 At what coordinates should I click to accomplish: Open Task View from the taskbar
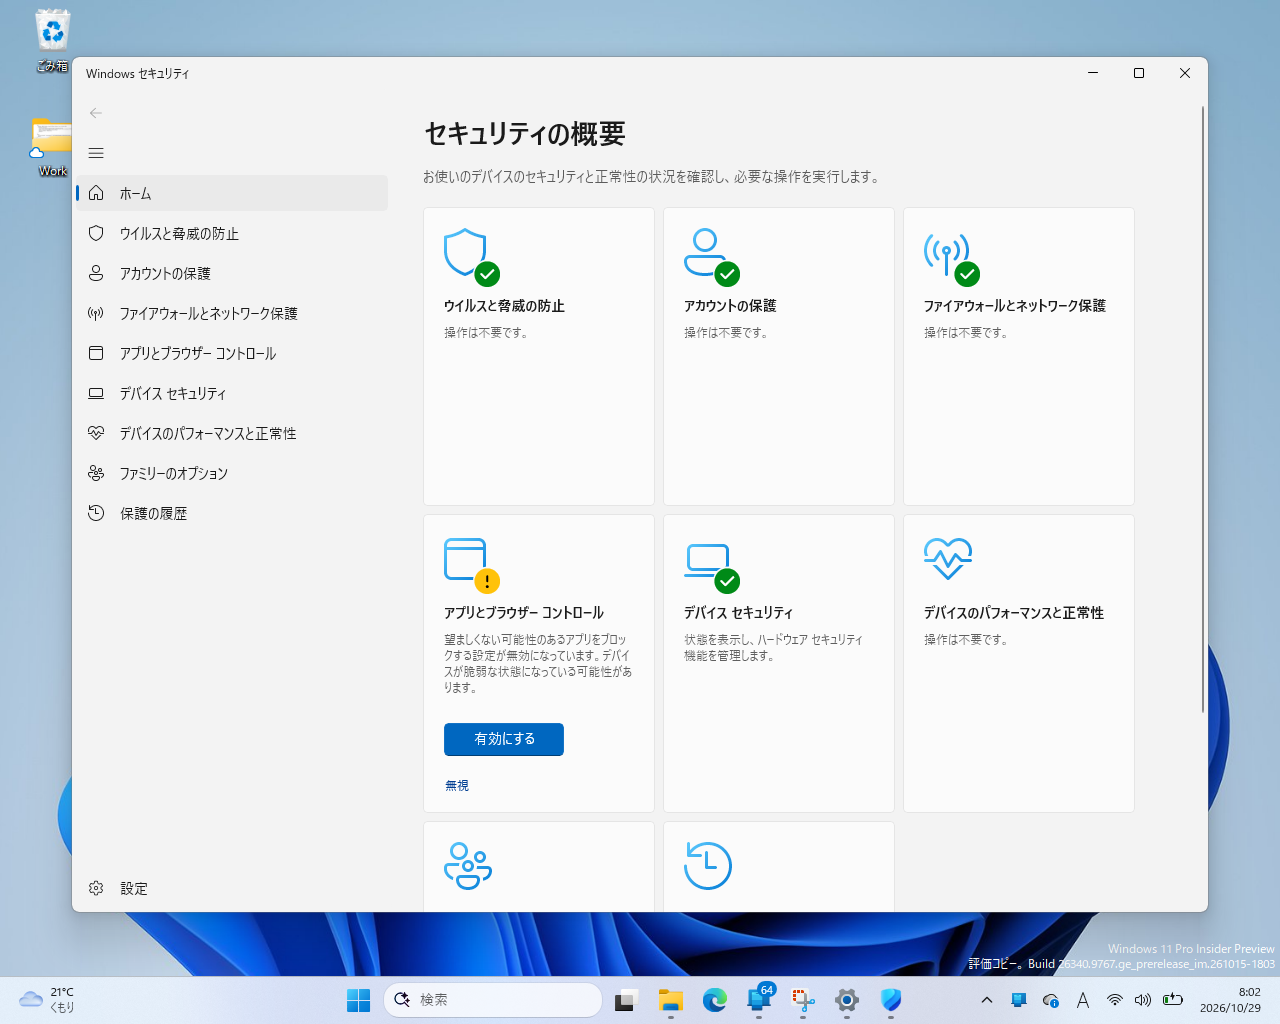627,1000
